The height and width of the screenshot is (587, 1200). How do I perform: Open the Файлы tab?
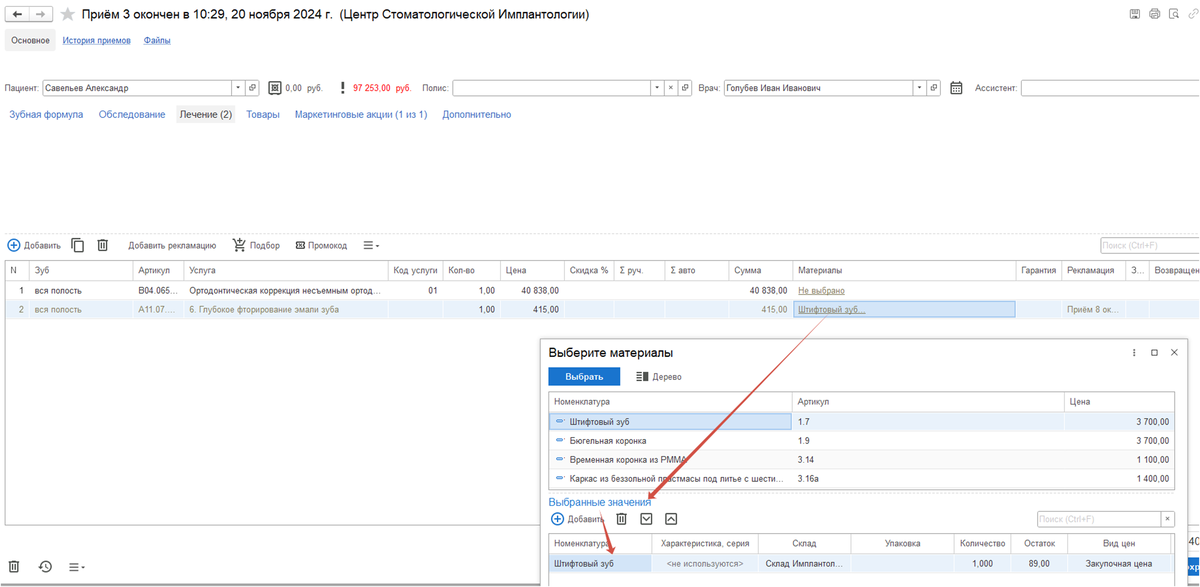[x=157, y=41]
